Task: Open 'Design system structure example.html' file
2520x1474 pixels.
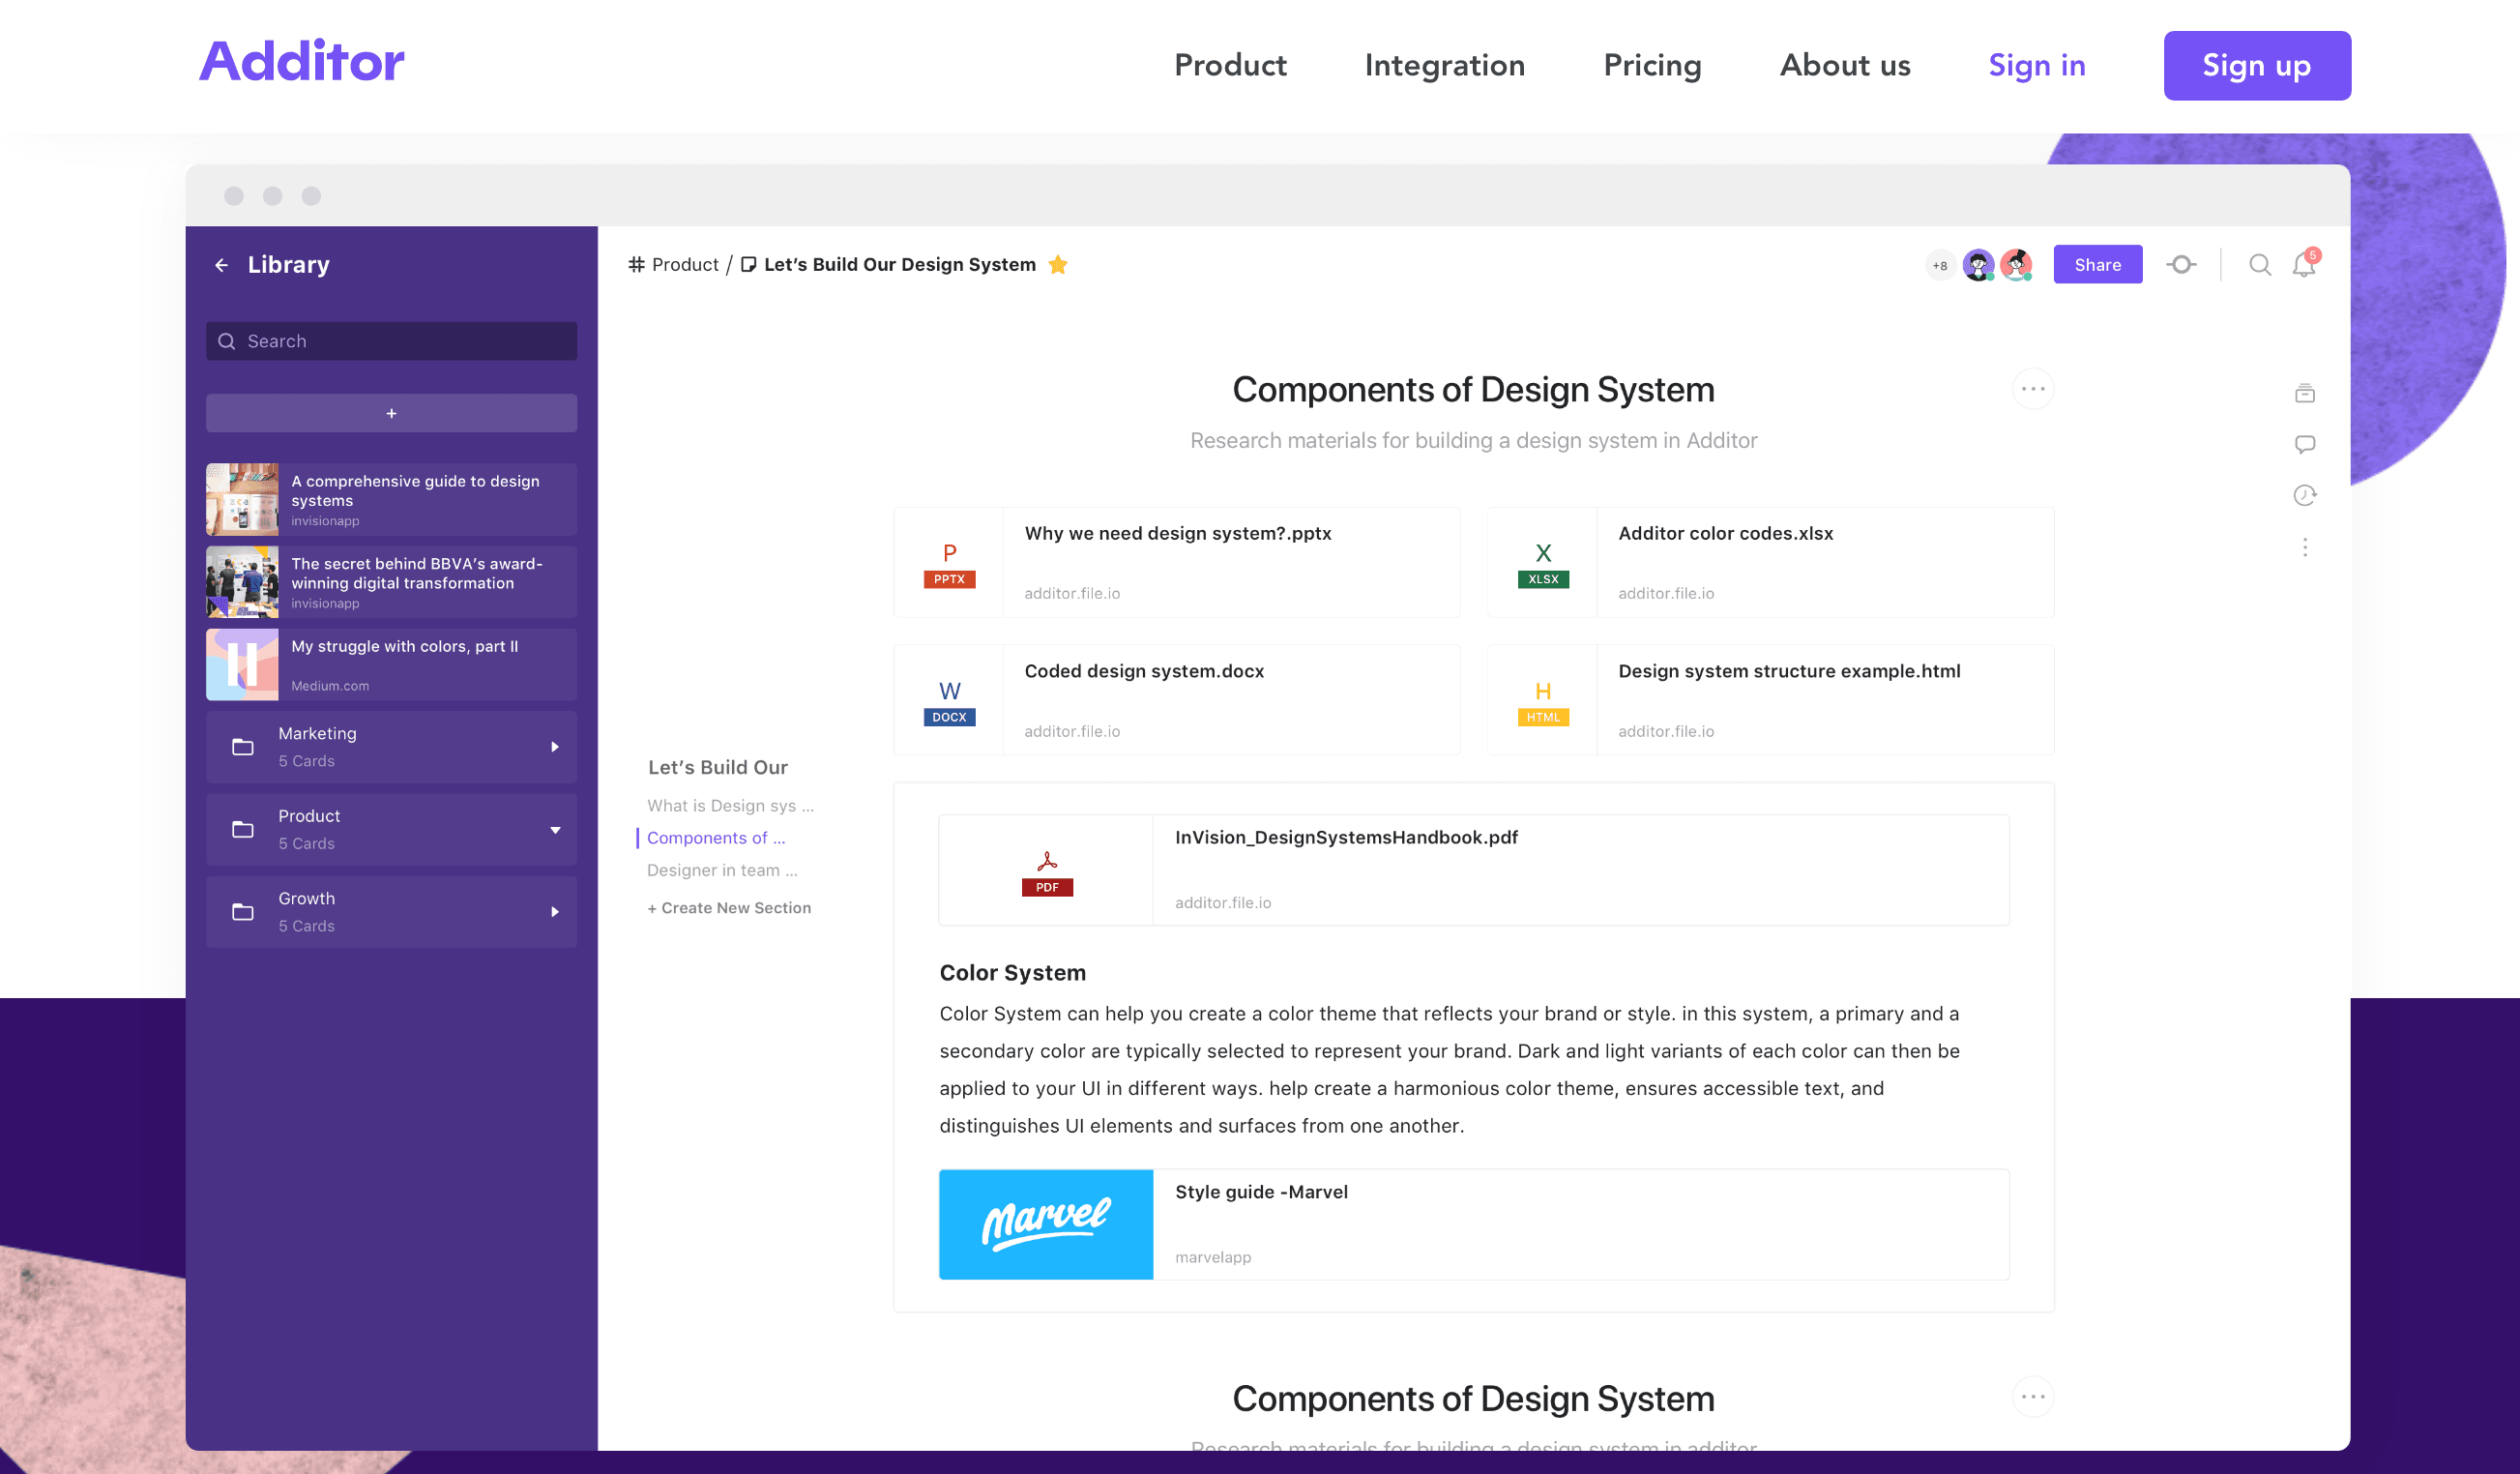Action: click(1771, 700)
